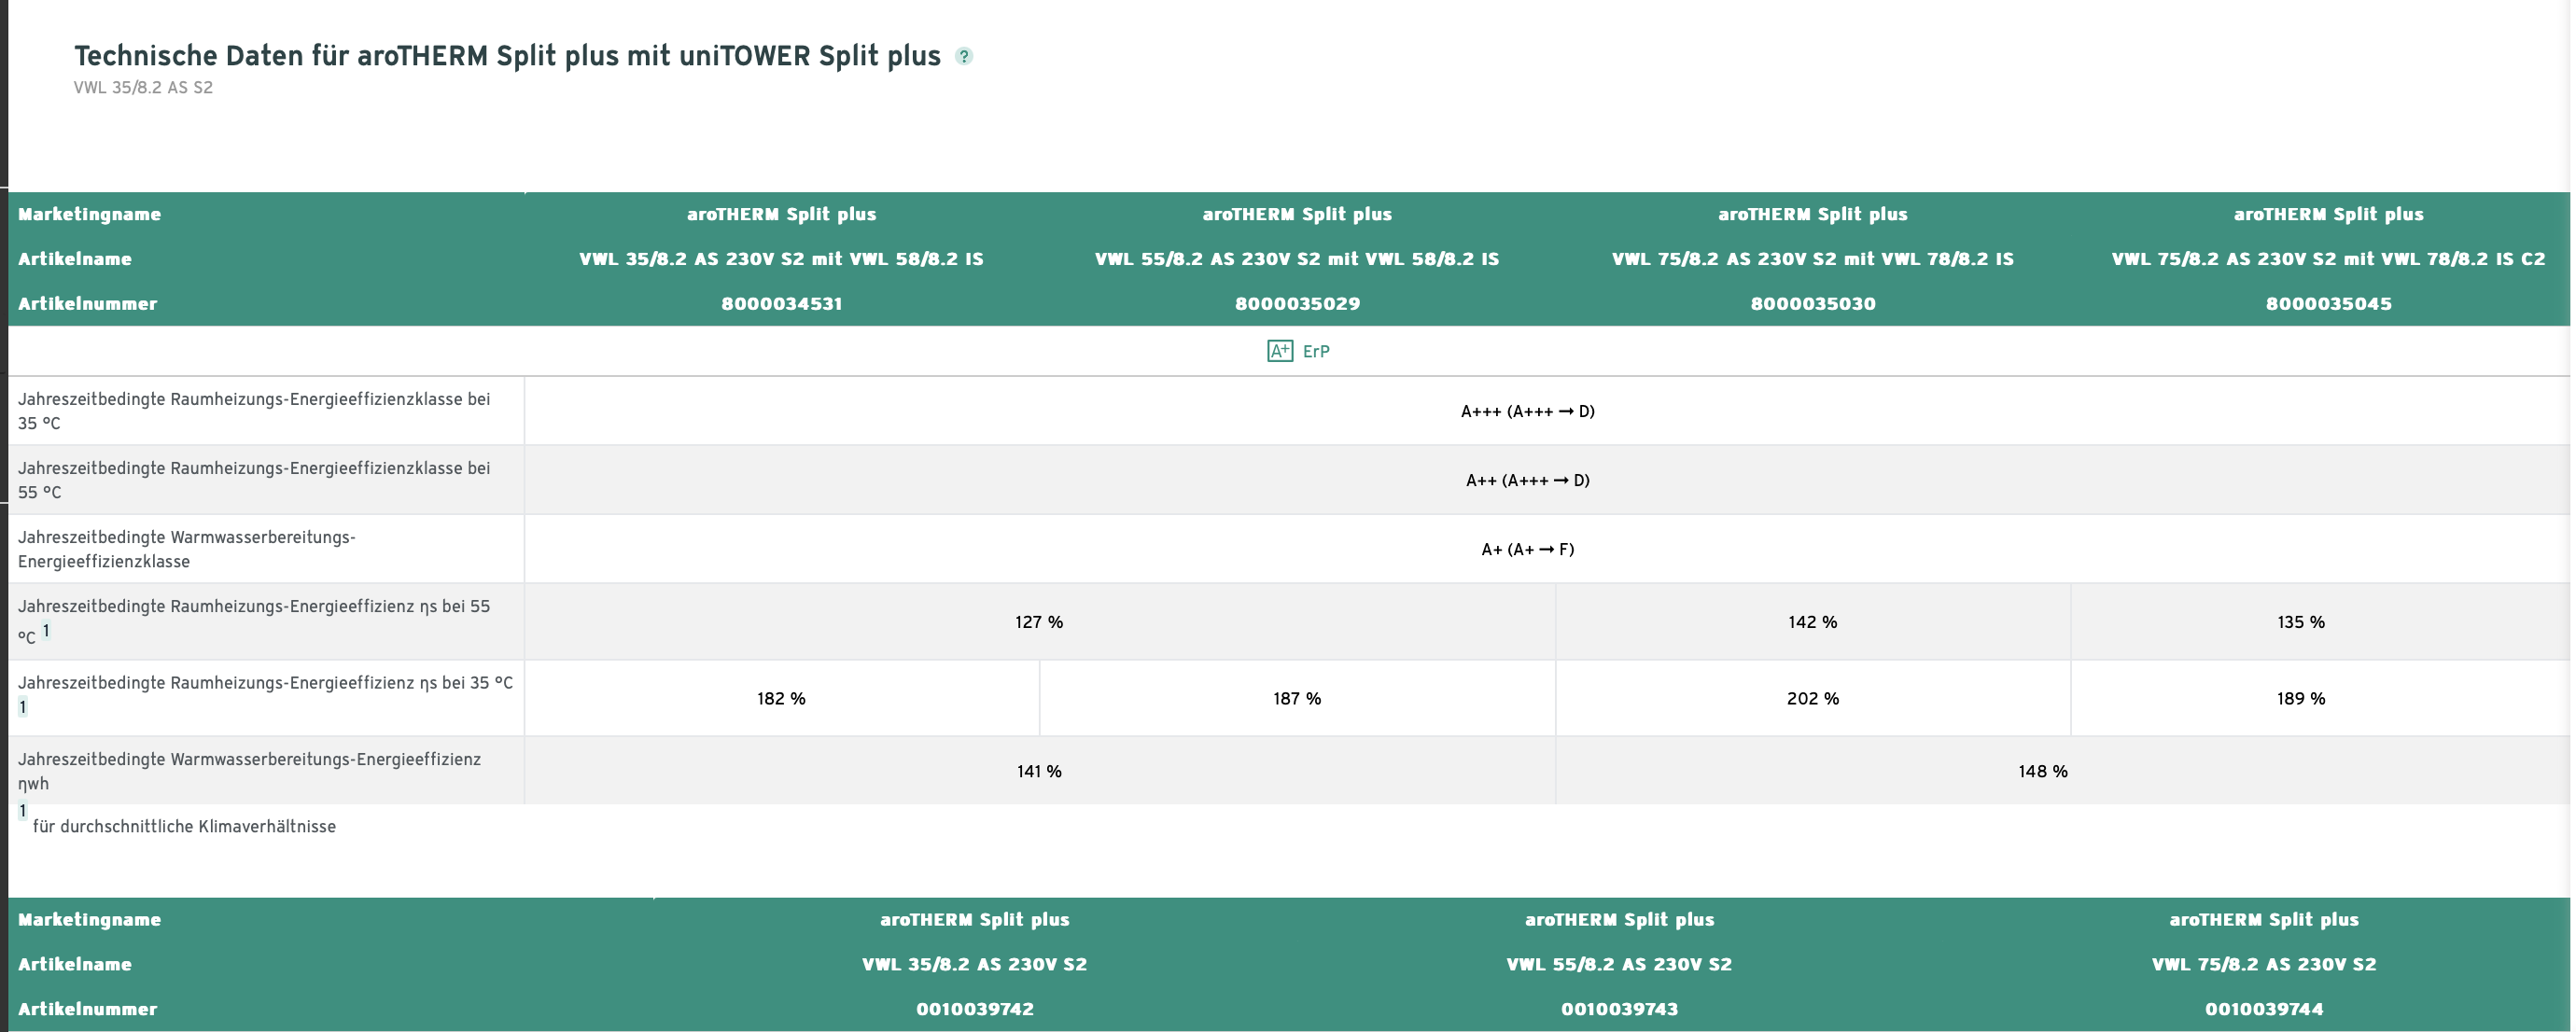The image size is (2576, 1032).
Task: Click the value 'A+++ (A+++ → D)'
Action: [1527, 411]
